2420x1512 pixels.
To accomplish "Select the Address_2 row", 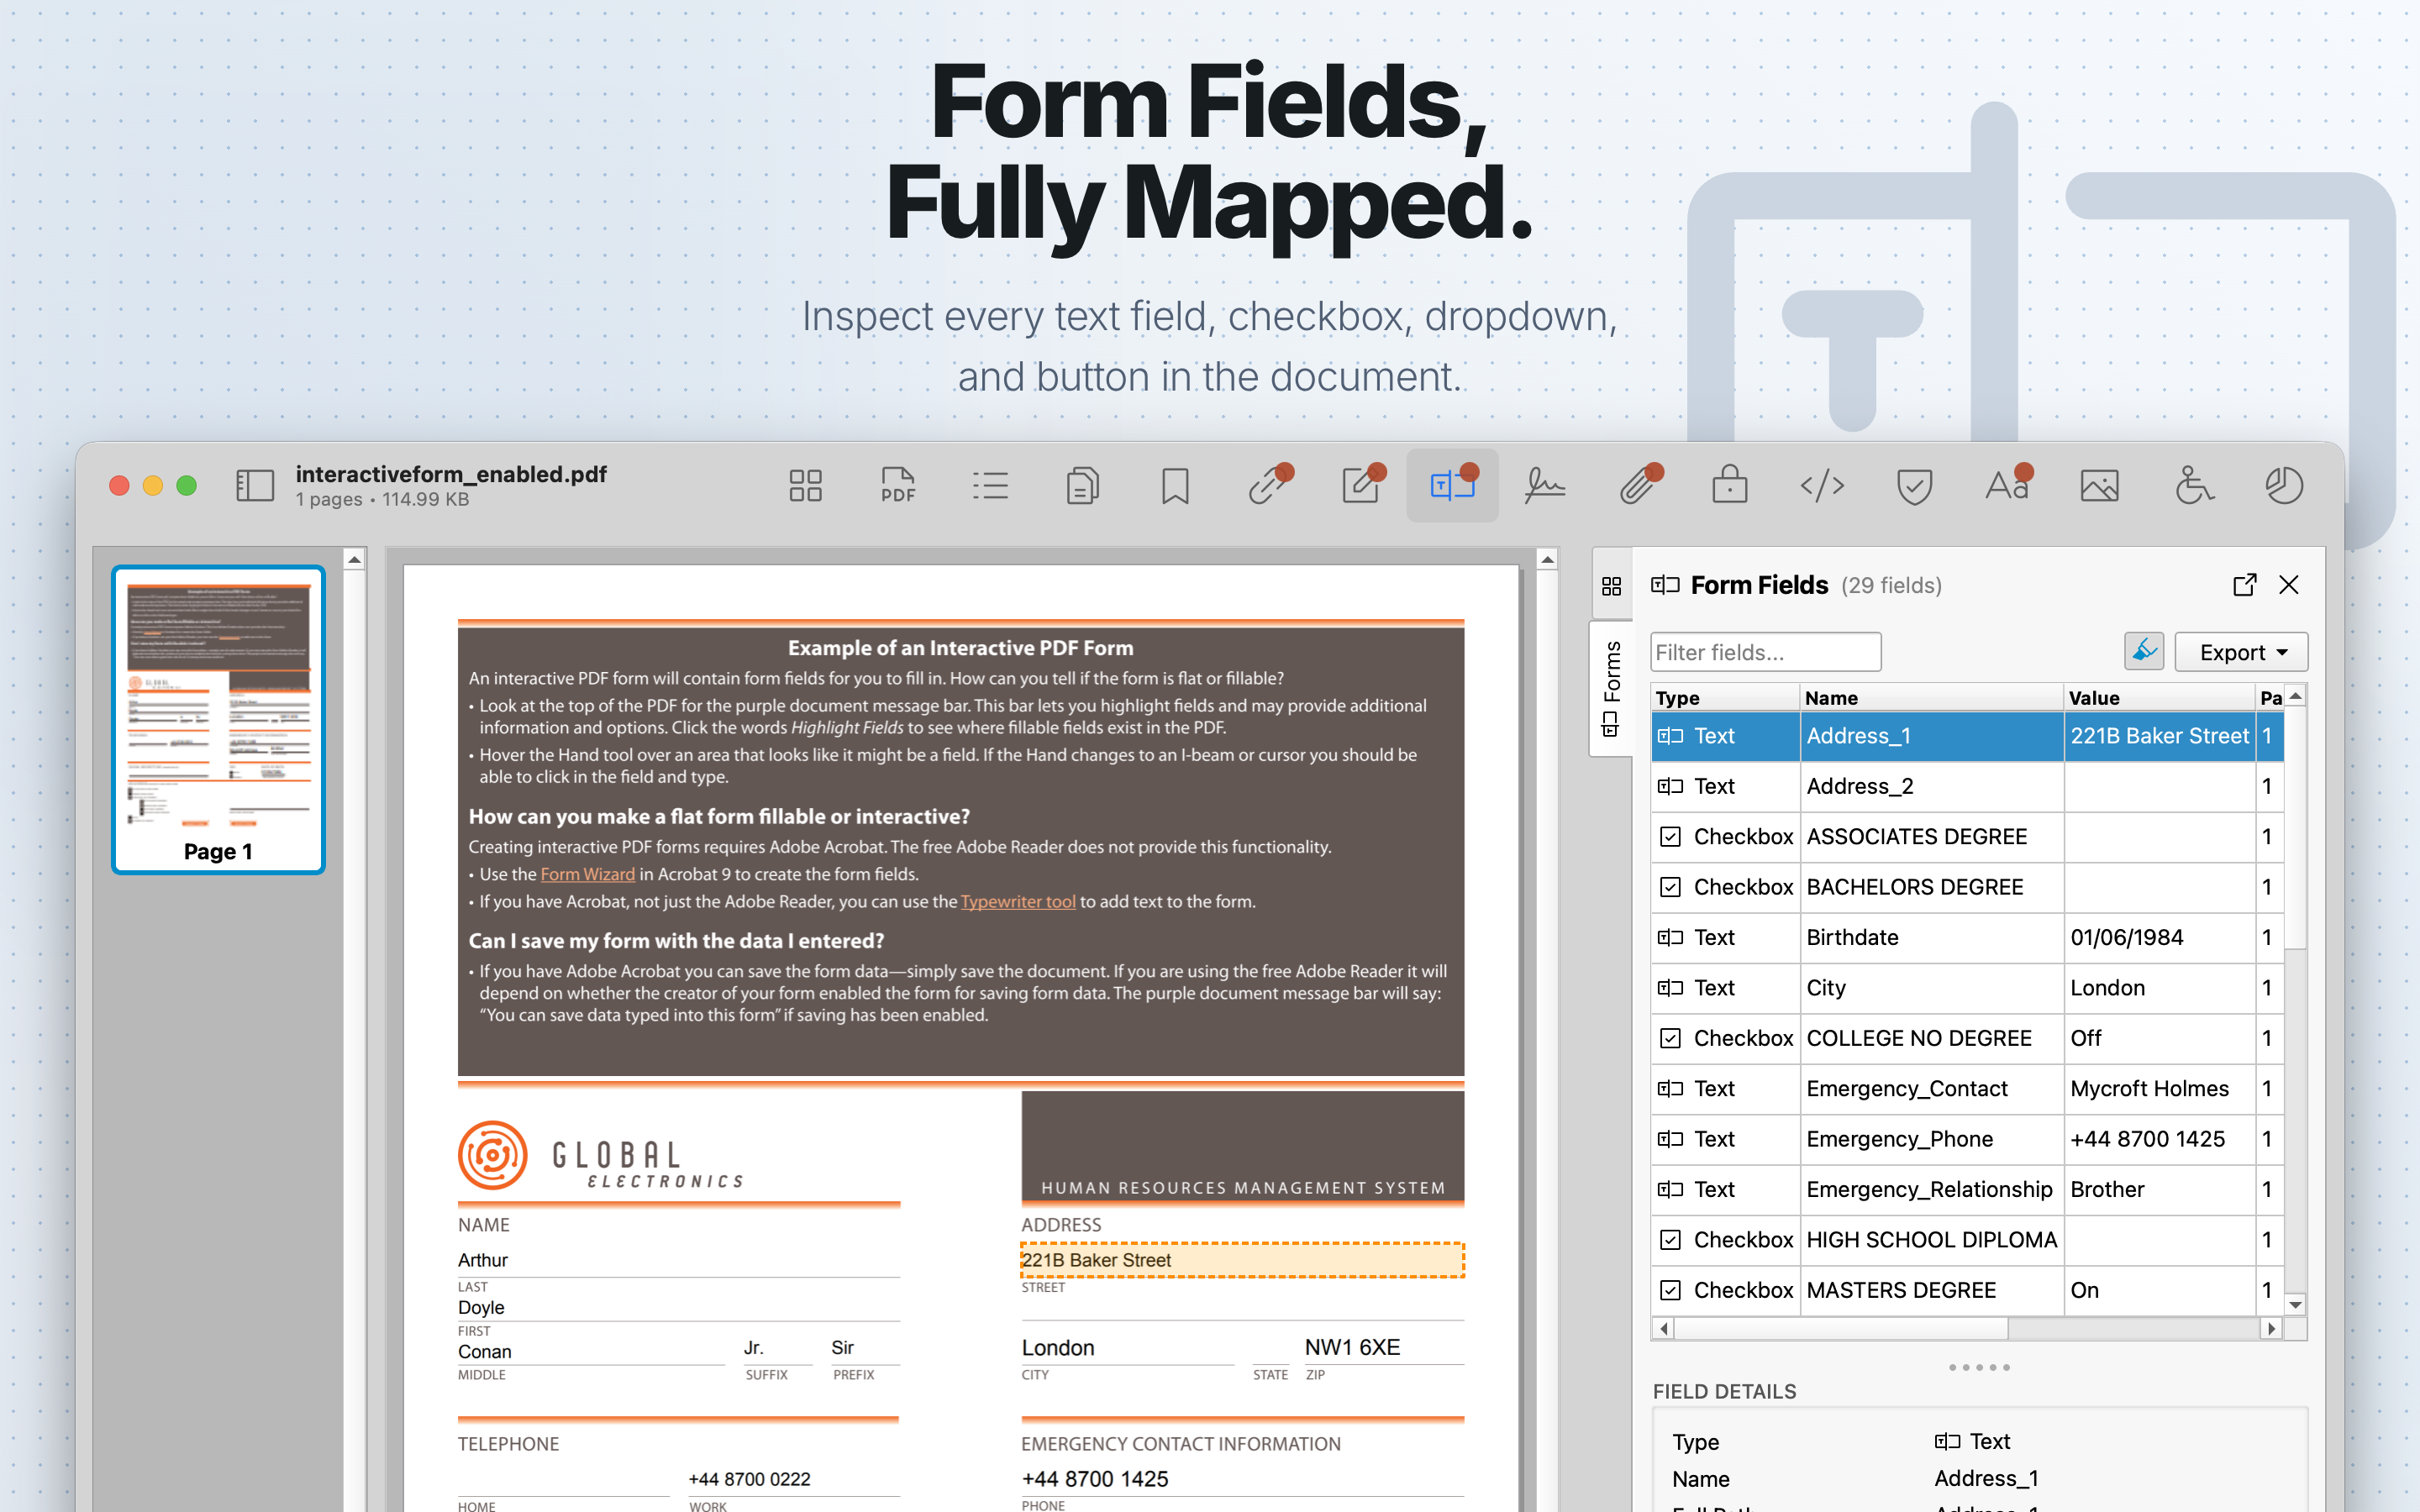I will click(1967, 786).
